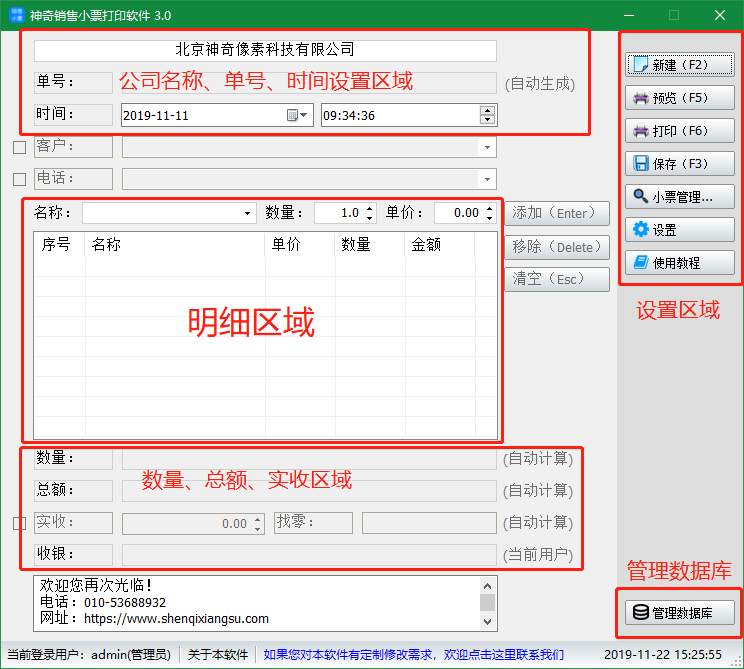Expand the item name (名称) dropdown
This screenshot has width=744, height=669.
248,213
